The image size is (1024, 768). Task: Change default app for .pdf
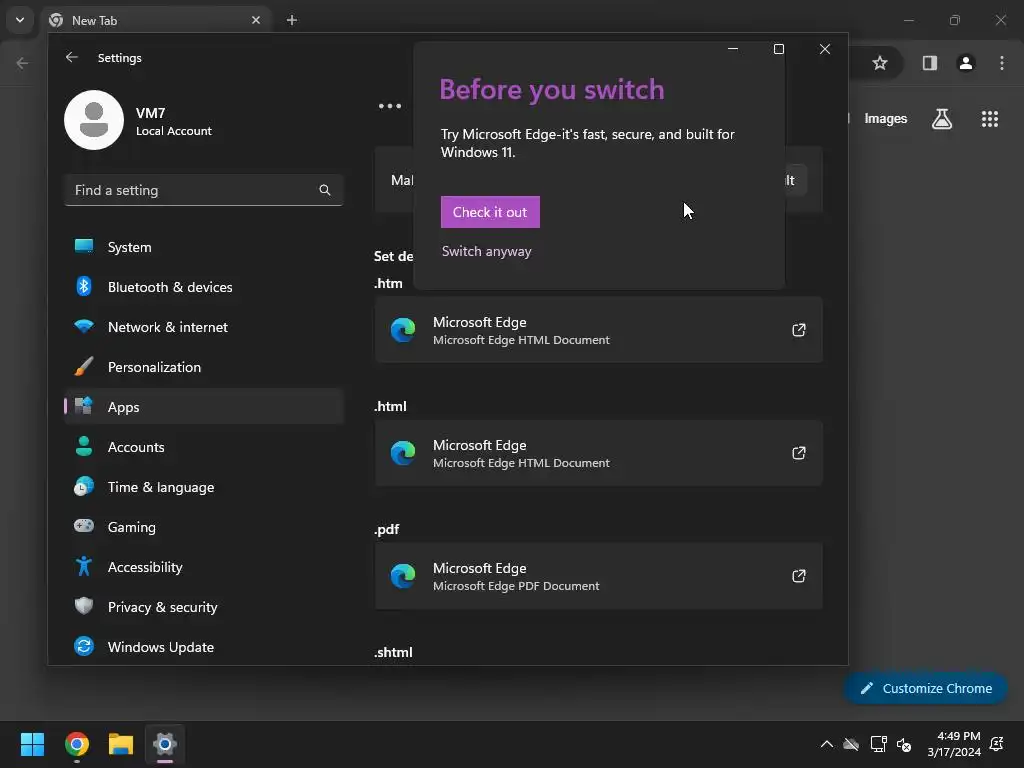coord(598,576)
